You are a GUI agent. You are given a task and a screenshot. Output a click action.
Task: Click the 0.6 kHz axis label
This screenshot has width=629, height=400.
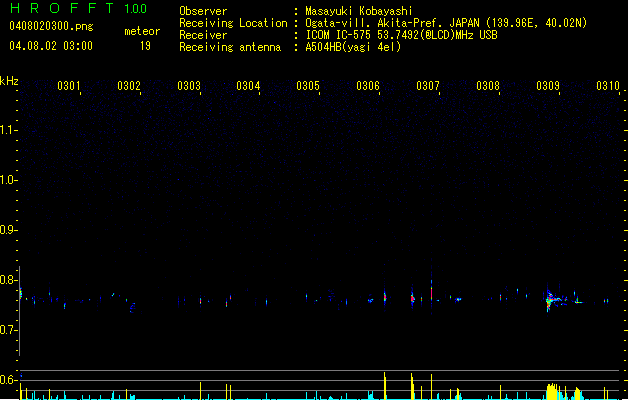[x=8, y=380]
